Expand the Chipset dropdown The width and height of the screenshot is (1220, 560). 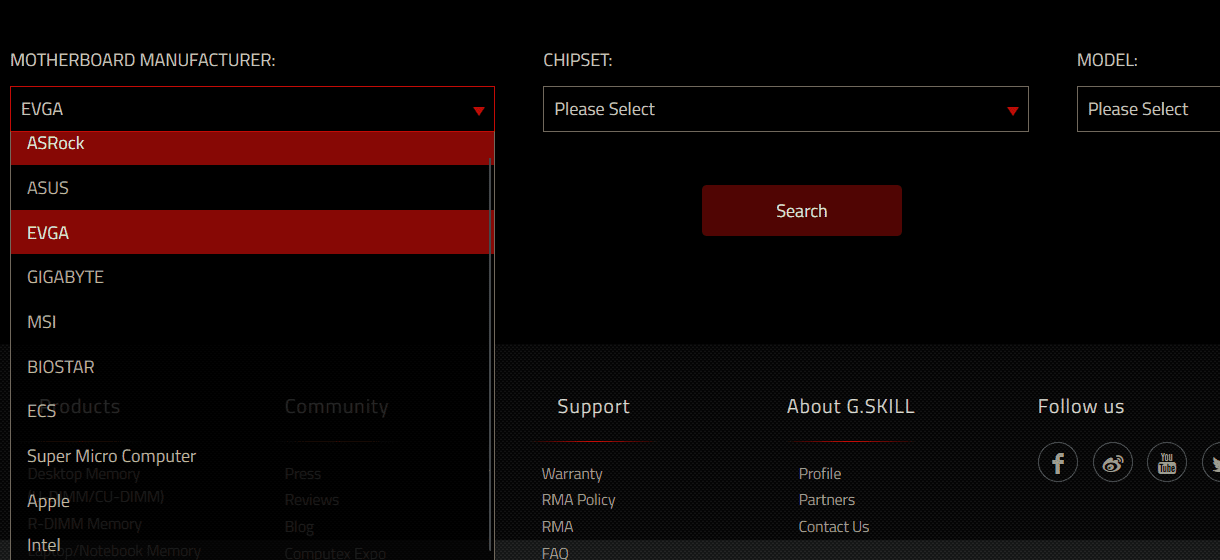786,109
